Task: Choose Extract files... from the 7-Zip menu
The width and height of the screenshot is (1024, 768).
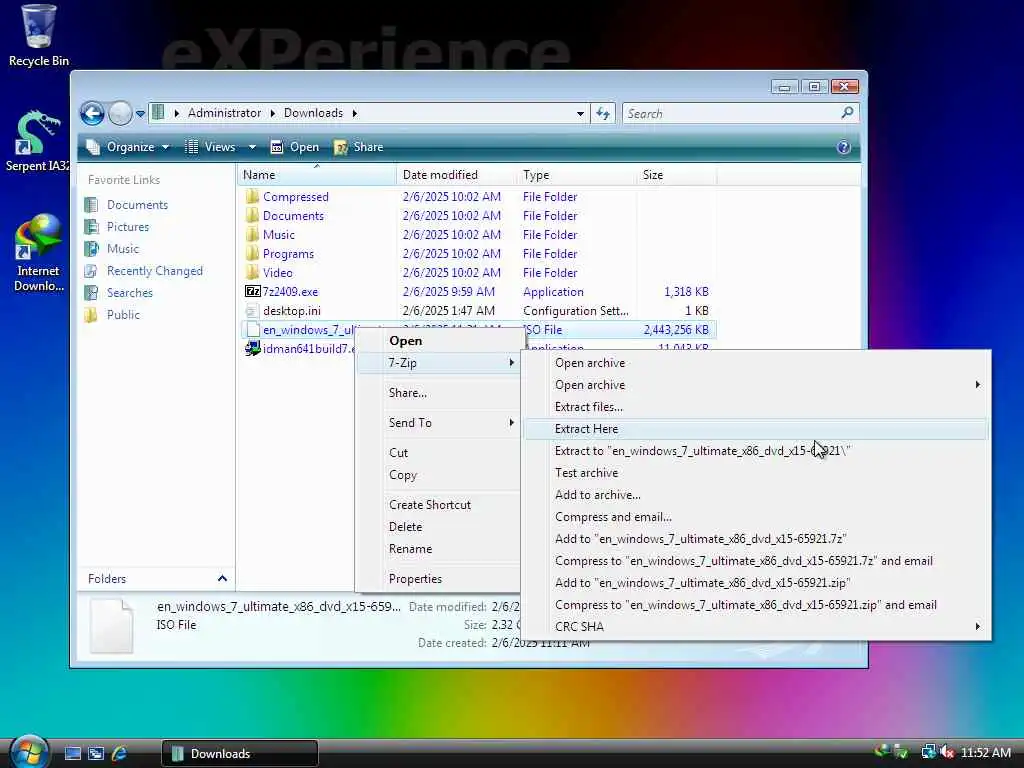Action: coord(756,407)
